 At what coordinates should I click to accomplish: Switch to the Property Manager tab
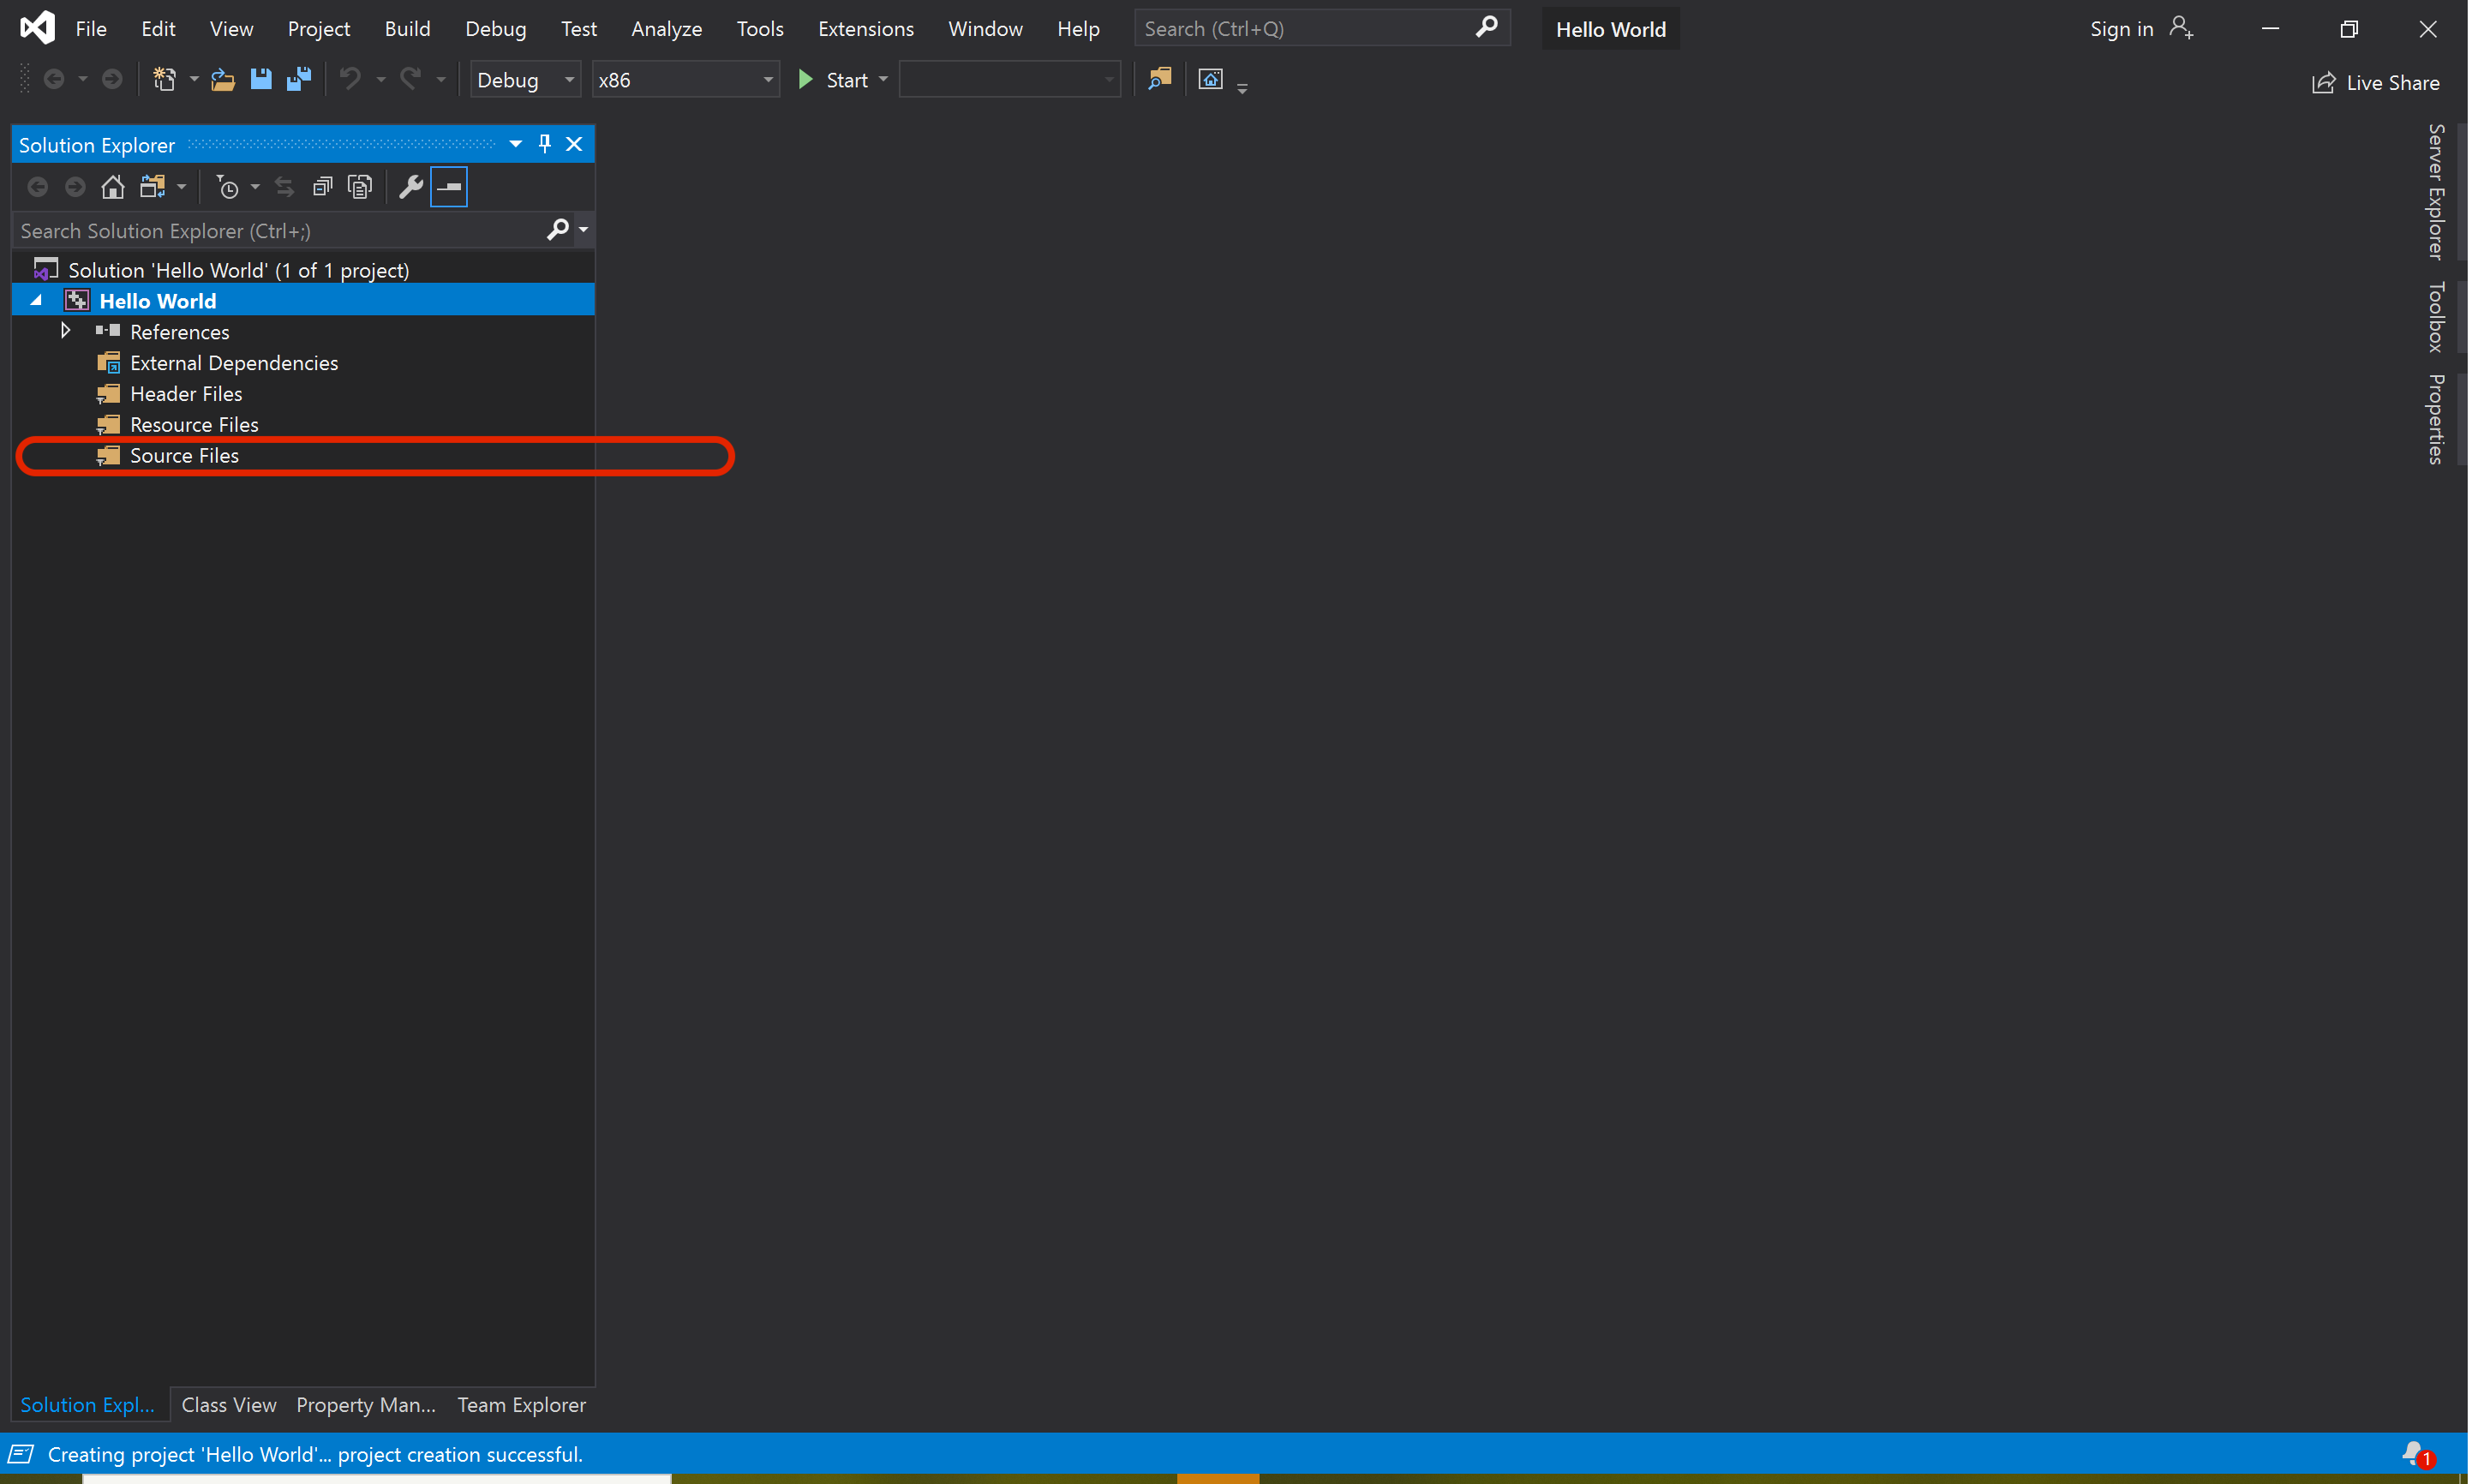366,1404
